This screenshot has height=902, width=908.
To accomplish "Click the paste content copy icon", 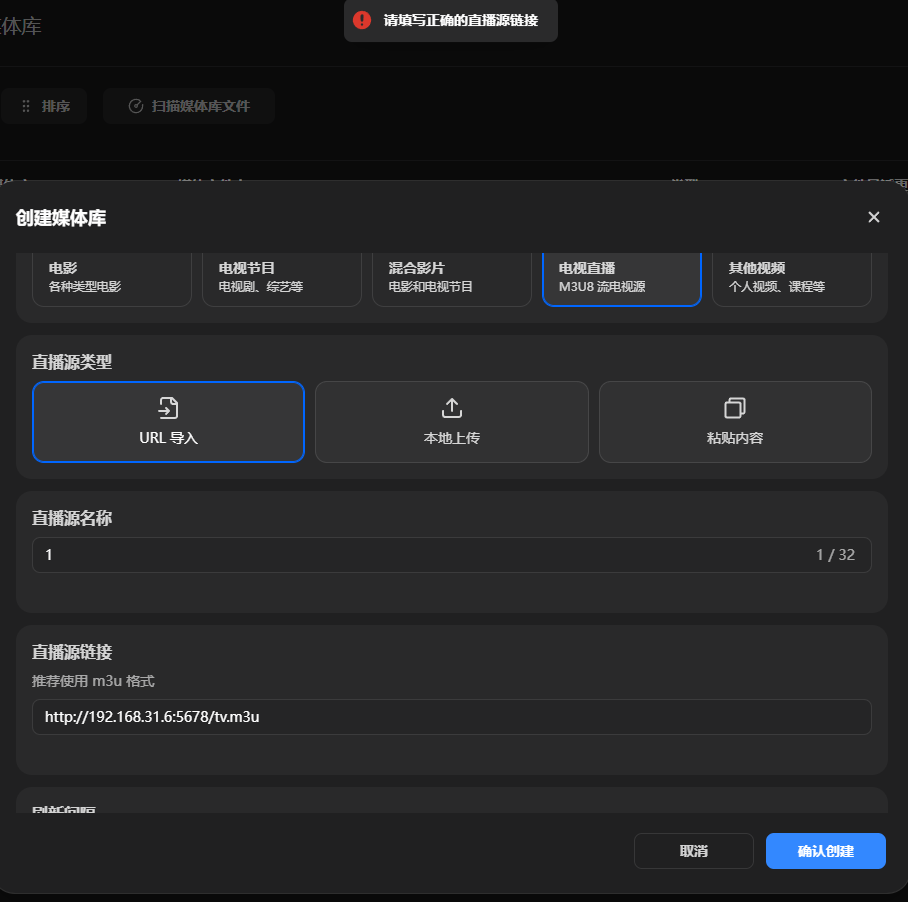I will [735, 408].
